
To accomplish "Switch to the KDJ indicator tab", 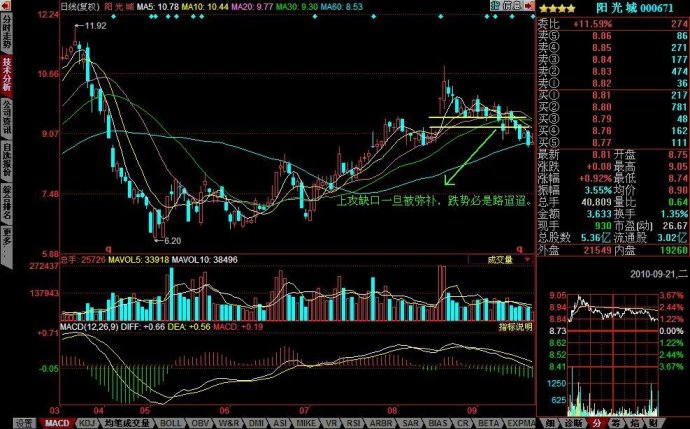I will 88,424.
